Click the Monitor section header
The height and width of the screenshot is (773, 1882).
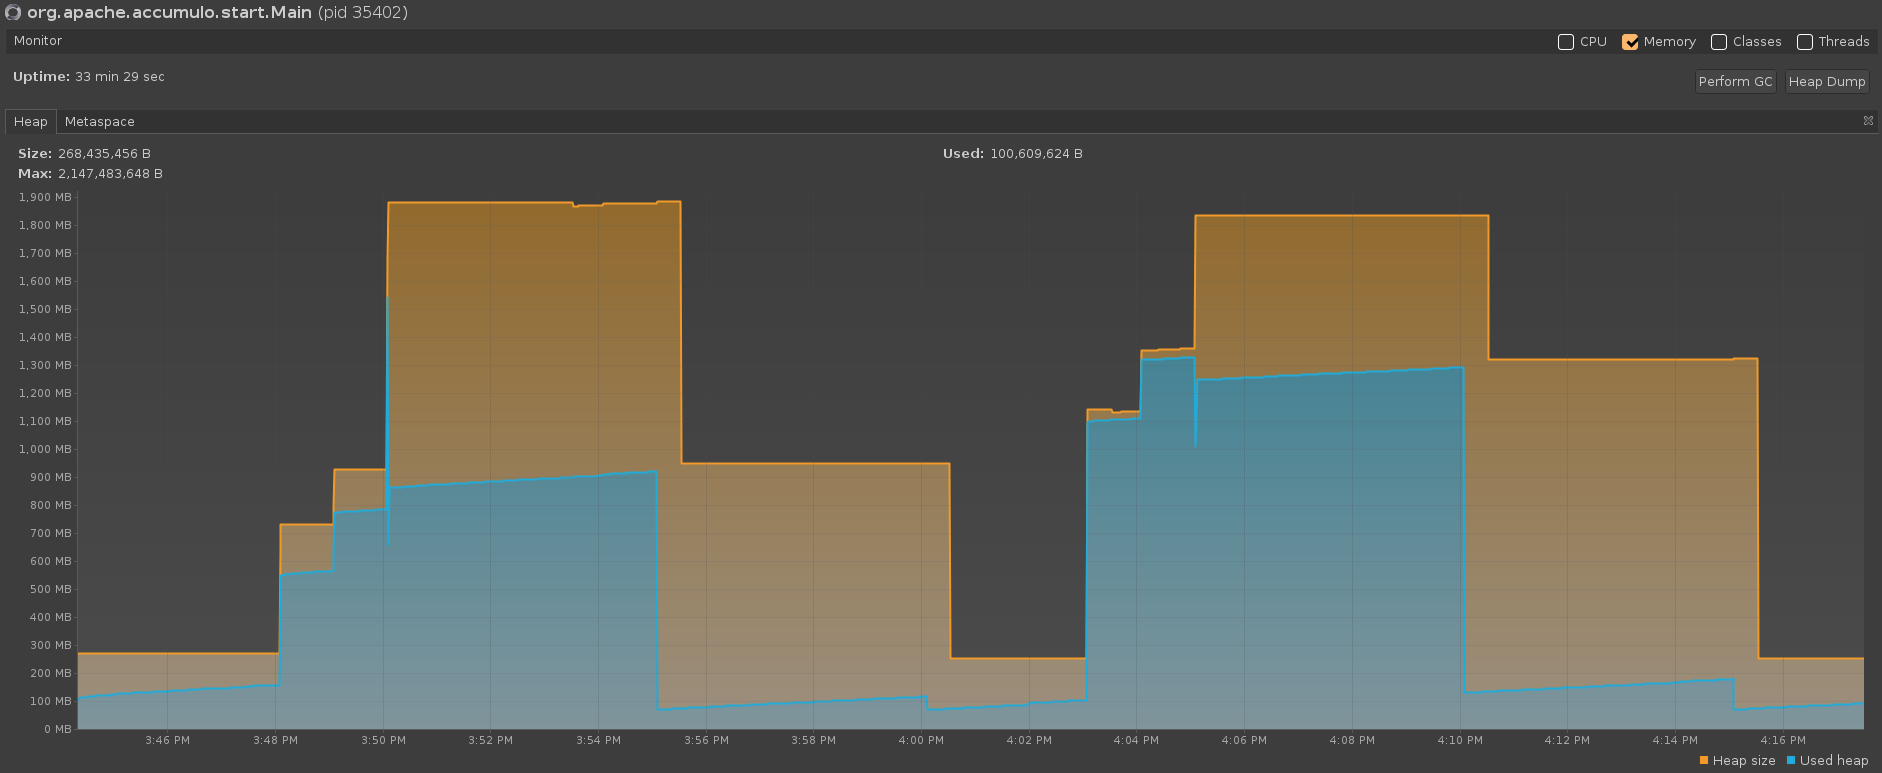[x=38, y=41]
